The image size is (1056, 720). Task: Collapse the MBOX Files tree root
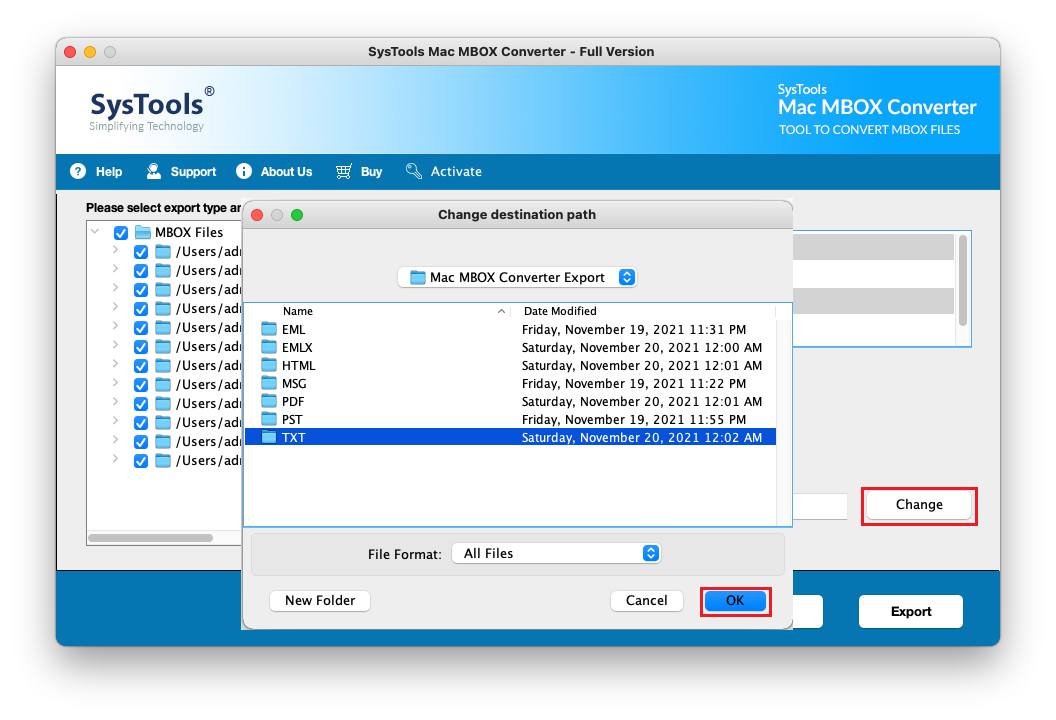(x=95, y=232)
